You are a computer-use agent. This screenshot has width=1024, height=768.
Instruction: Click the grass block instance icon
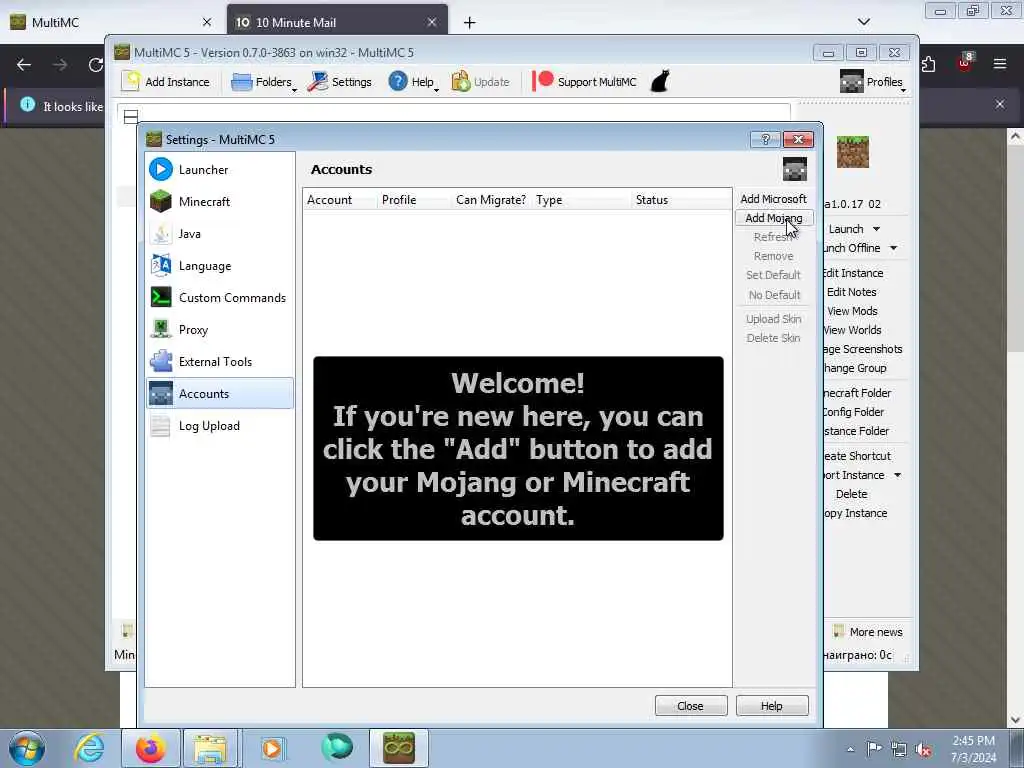853,152
